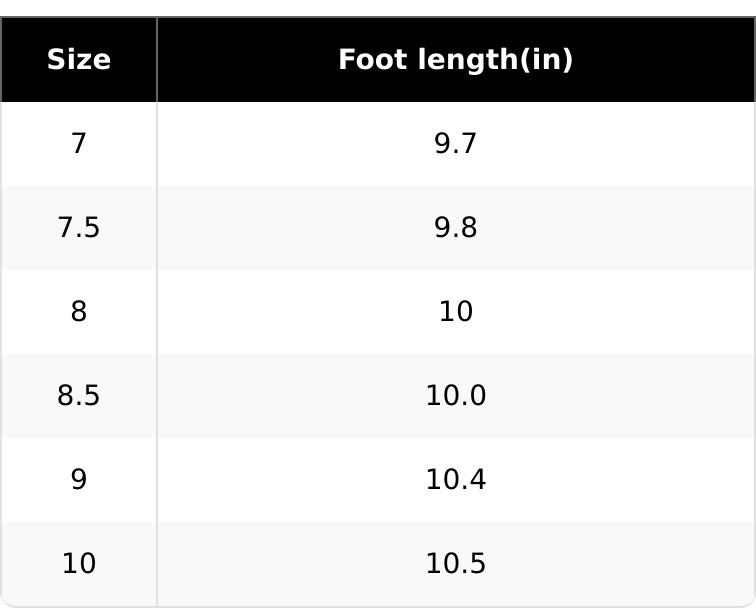756x608 pixels.
Task: Click the 9.8 foot length value
Action: (x=455, y=228)
